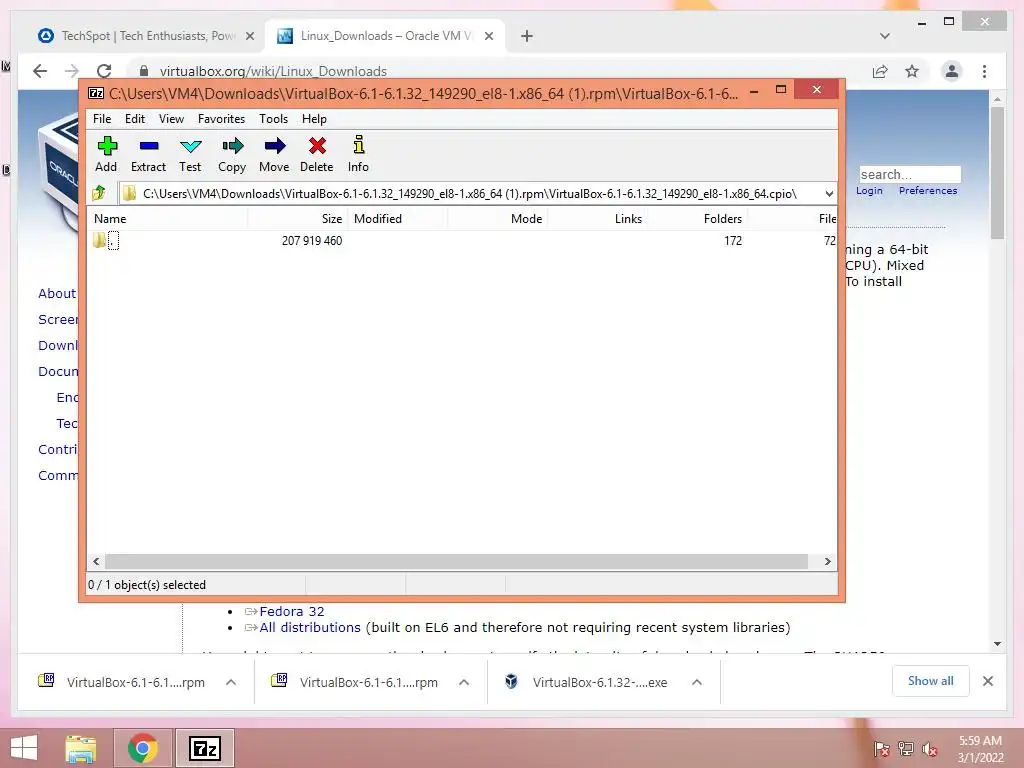Click the 7-Zip address path field

[470, 193]
